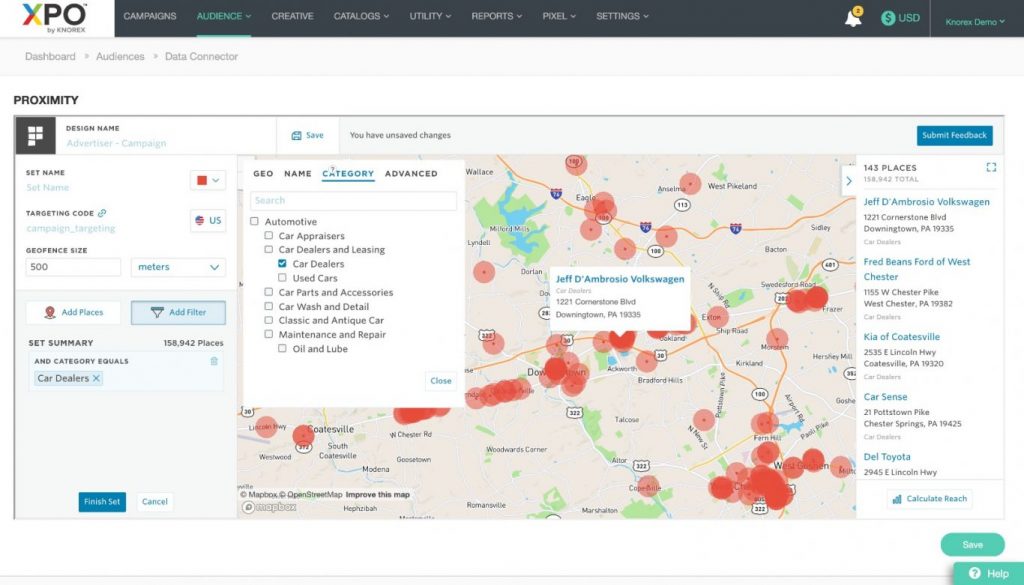Click the red pin at Exton
Viewport: 1024px width, 585px height.
pyautogui.click(x=716, y=317)
